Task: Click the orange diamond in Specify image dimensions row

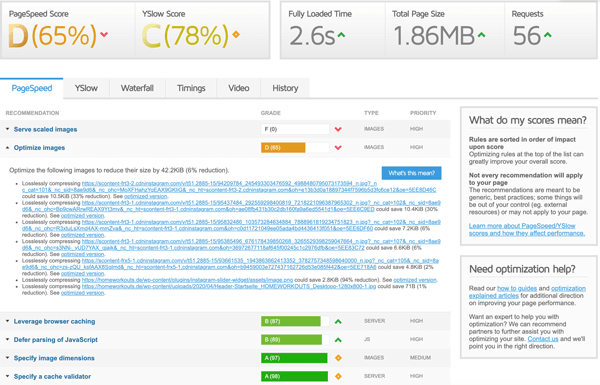Action: point(338,358)
